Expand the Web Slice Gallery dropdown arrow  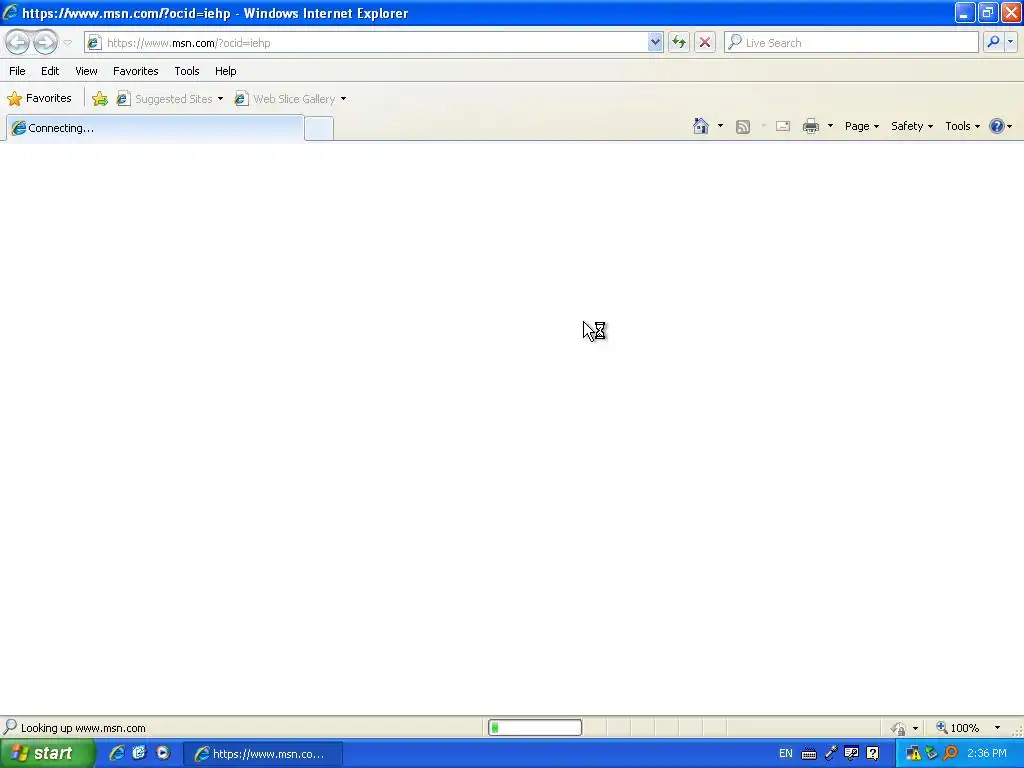click(344, 99)
